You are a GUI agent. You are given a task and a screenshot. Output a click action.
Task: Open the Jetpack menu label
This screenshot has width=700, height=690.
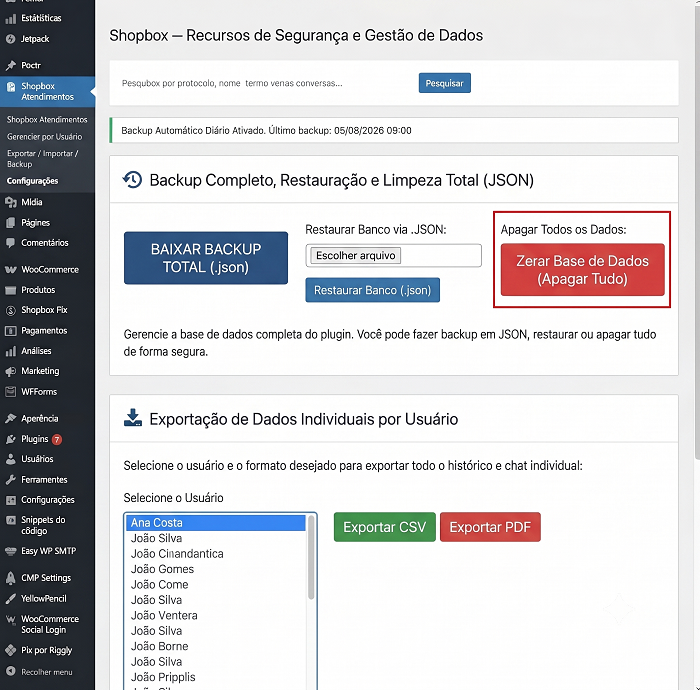(35, 39)
